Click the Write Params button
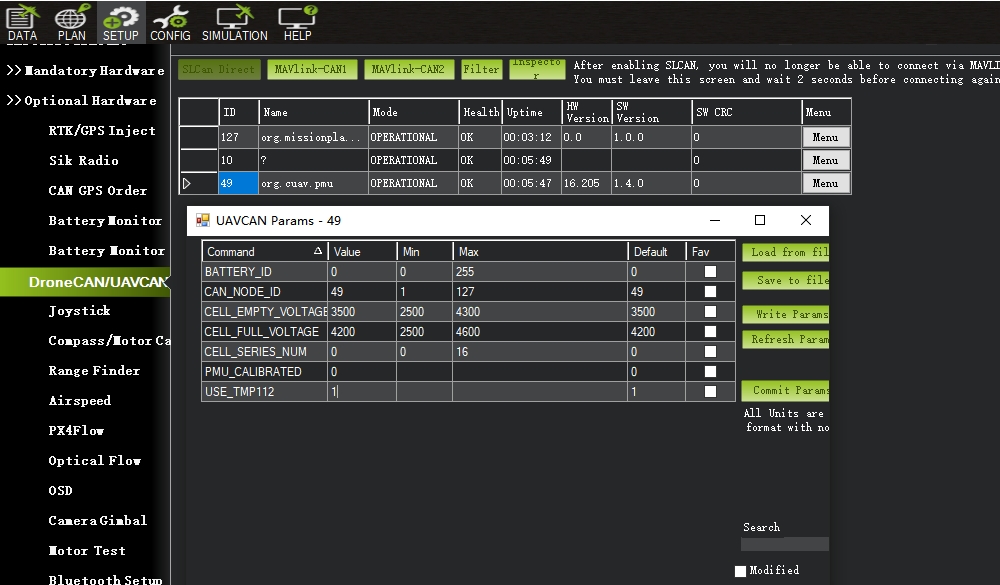Screen dimensions: 1000x585 coord(786,314)
